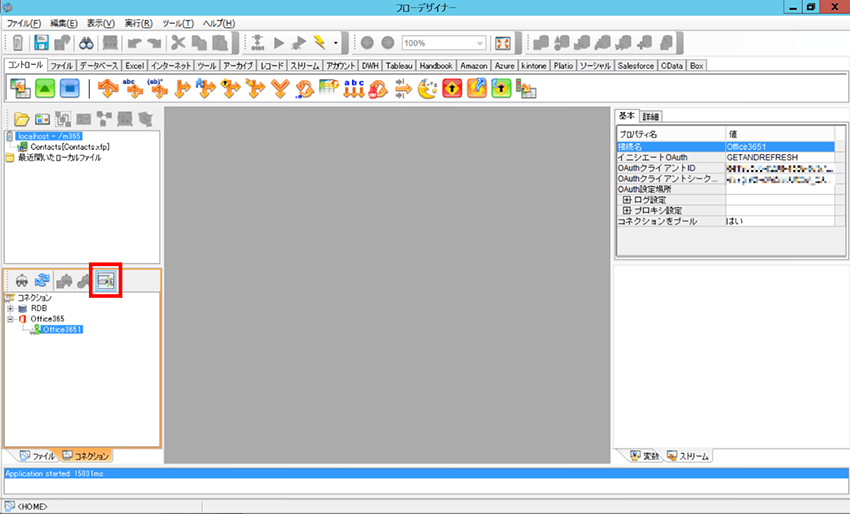Screen dimensions: 850x514
Task: Select the Y-shaped merge arrow component
Action: pos(280,88)
